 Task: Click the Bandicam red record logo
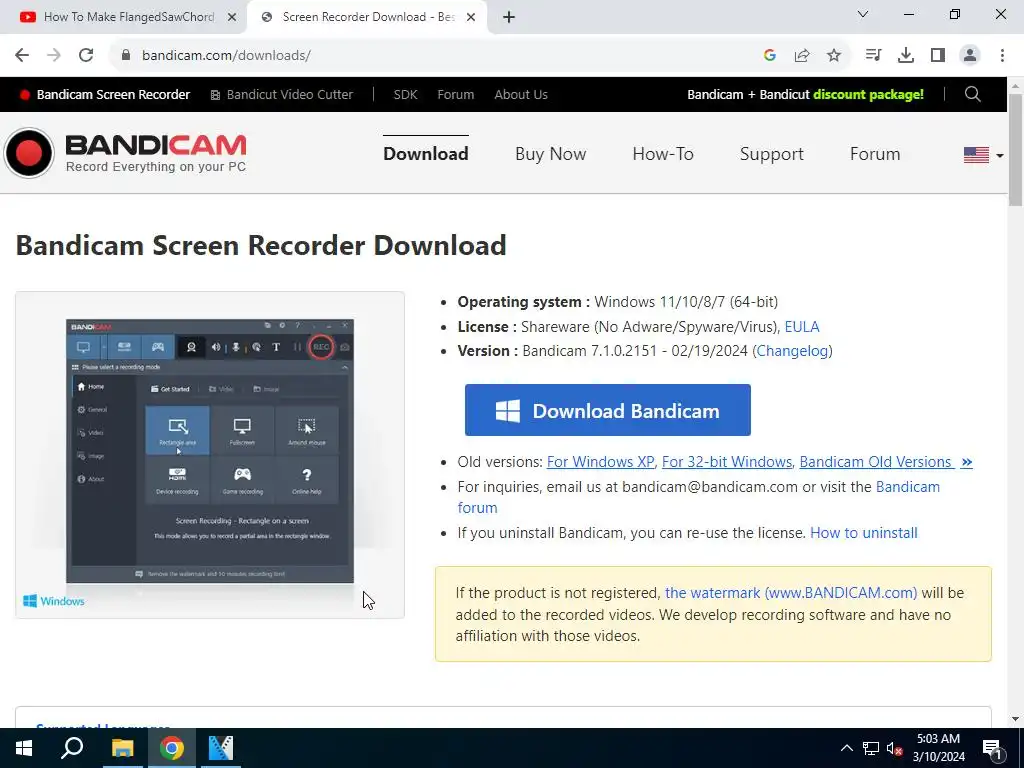[29, 153]
